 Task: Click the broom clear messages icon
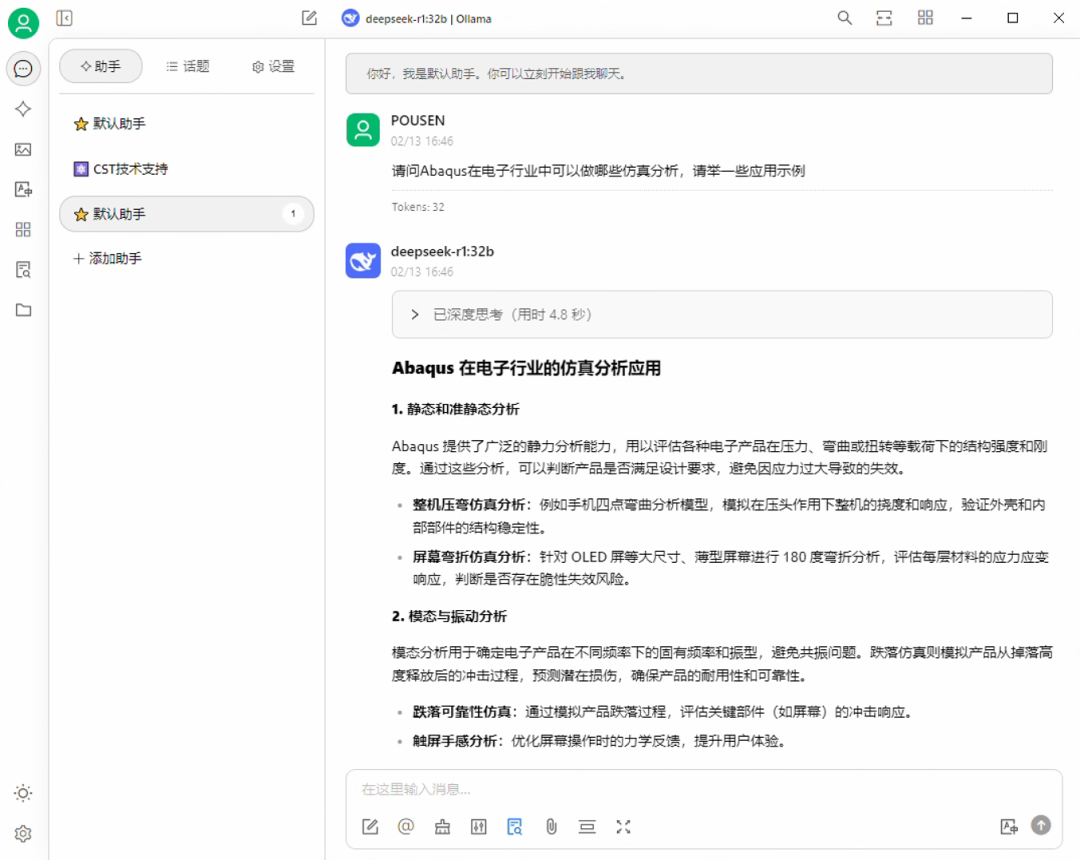coord(442,826)
